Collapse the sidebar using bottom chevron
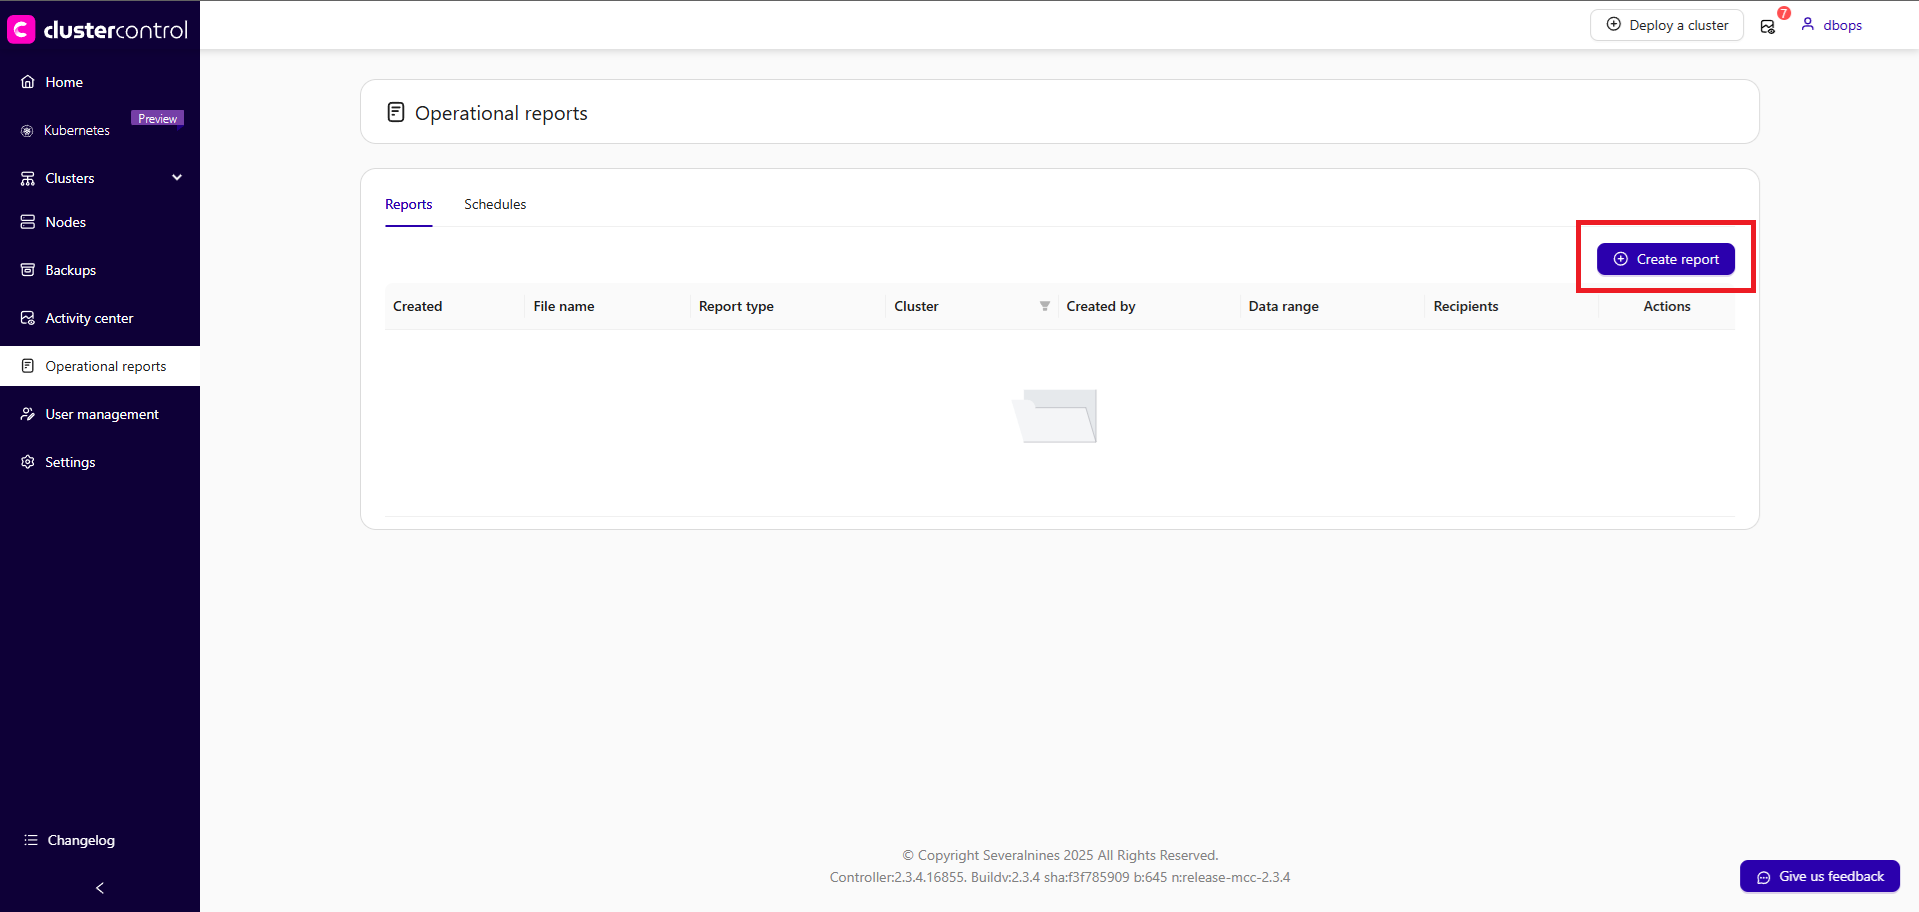 [x=99, y=888]
